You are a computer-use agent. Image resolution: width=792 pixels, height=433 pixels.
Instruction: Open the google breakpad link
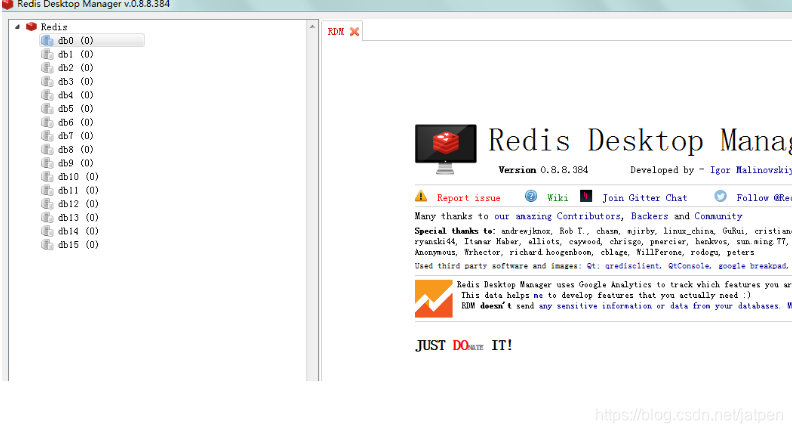point(752,266)
